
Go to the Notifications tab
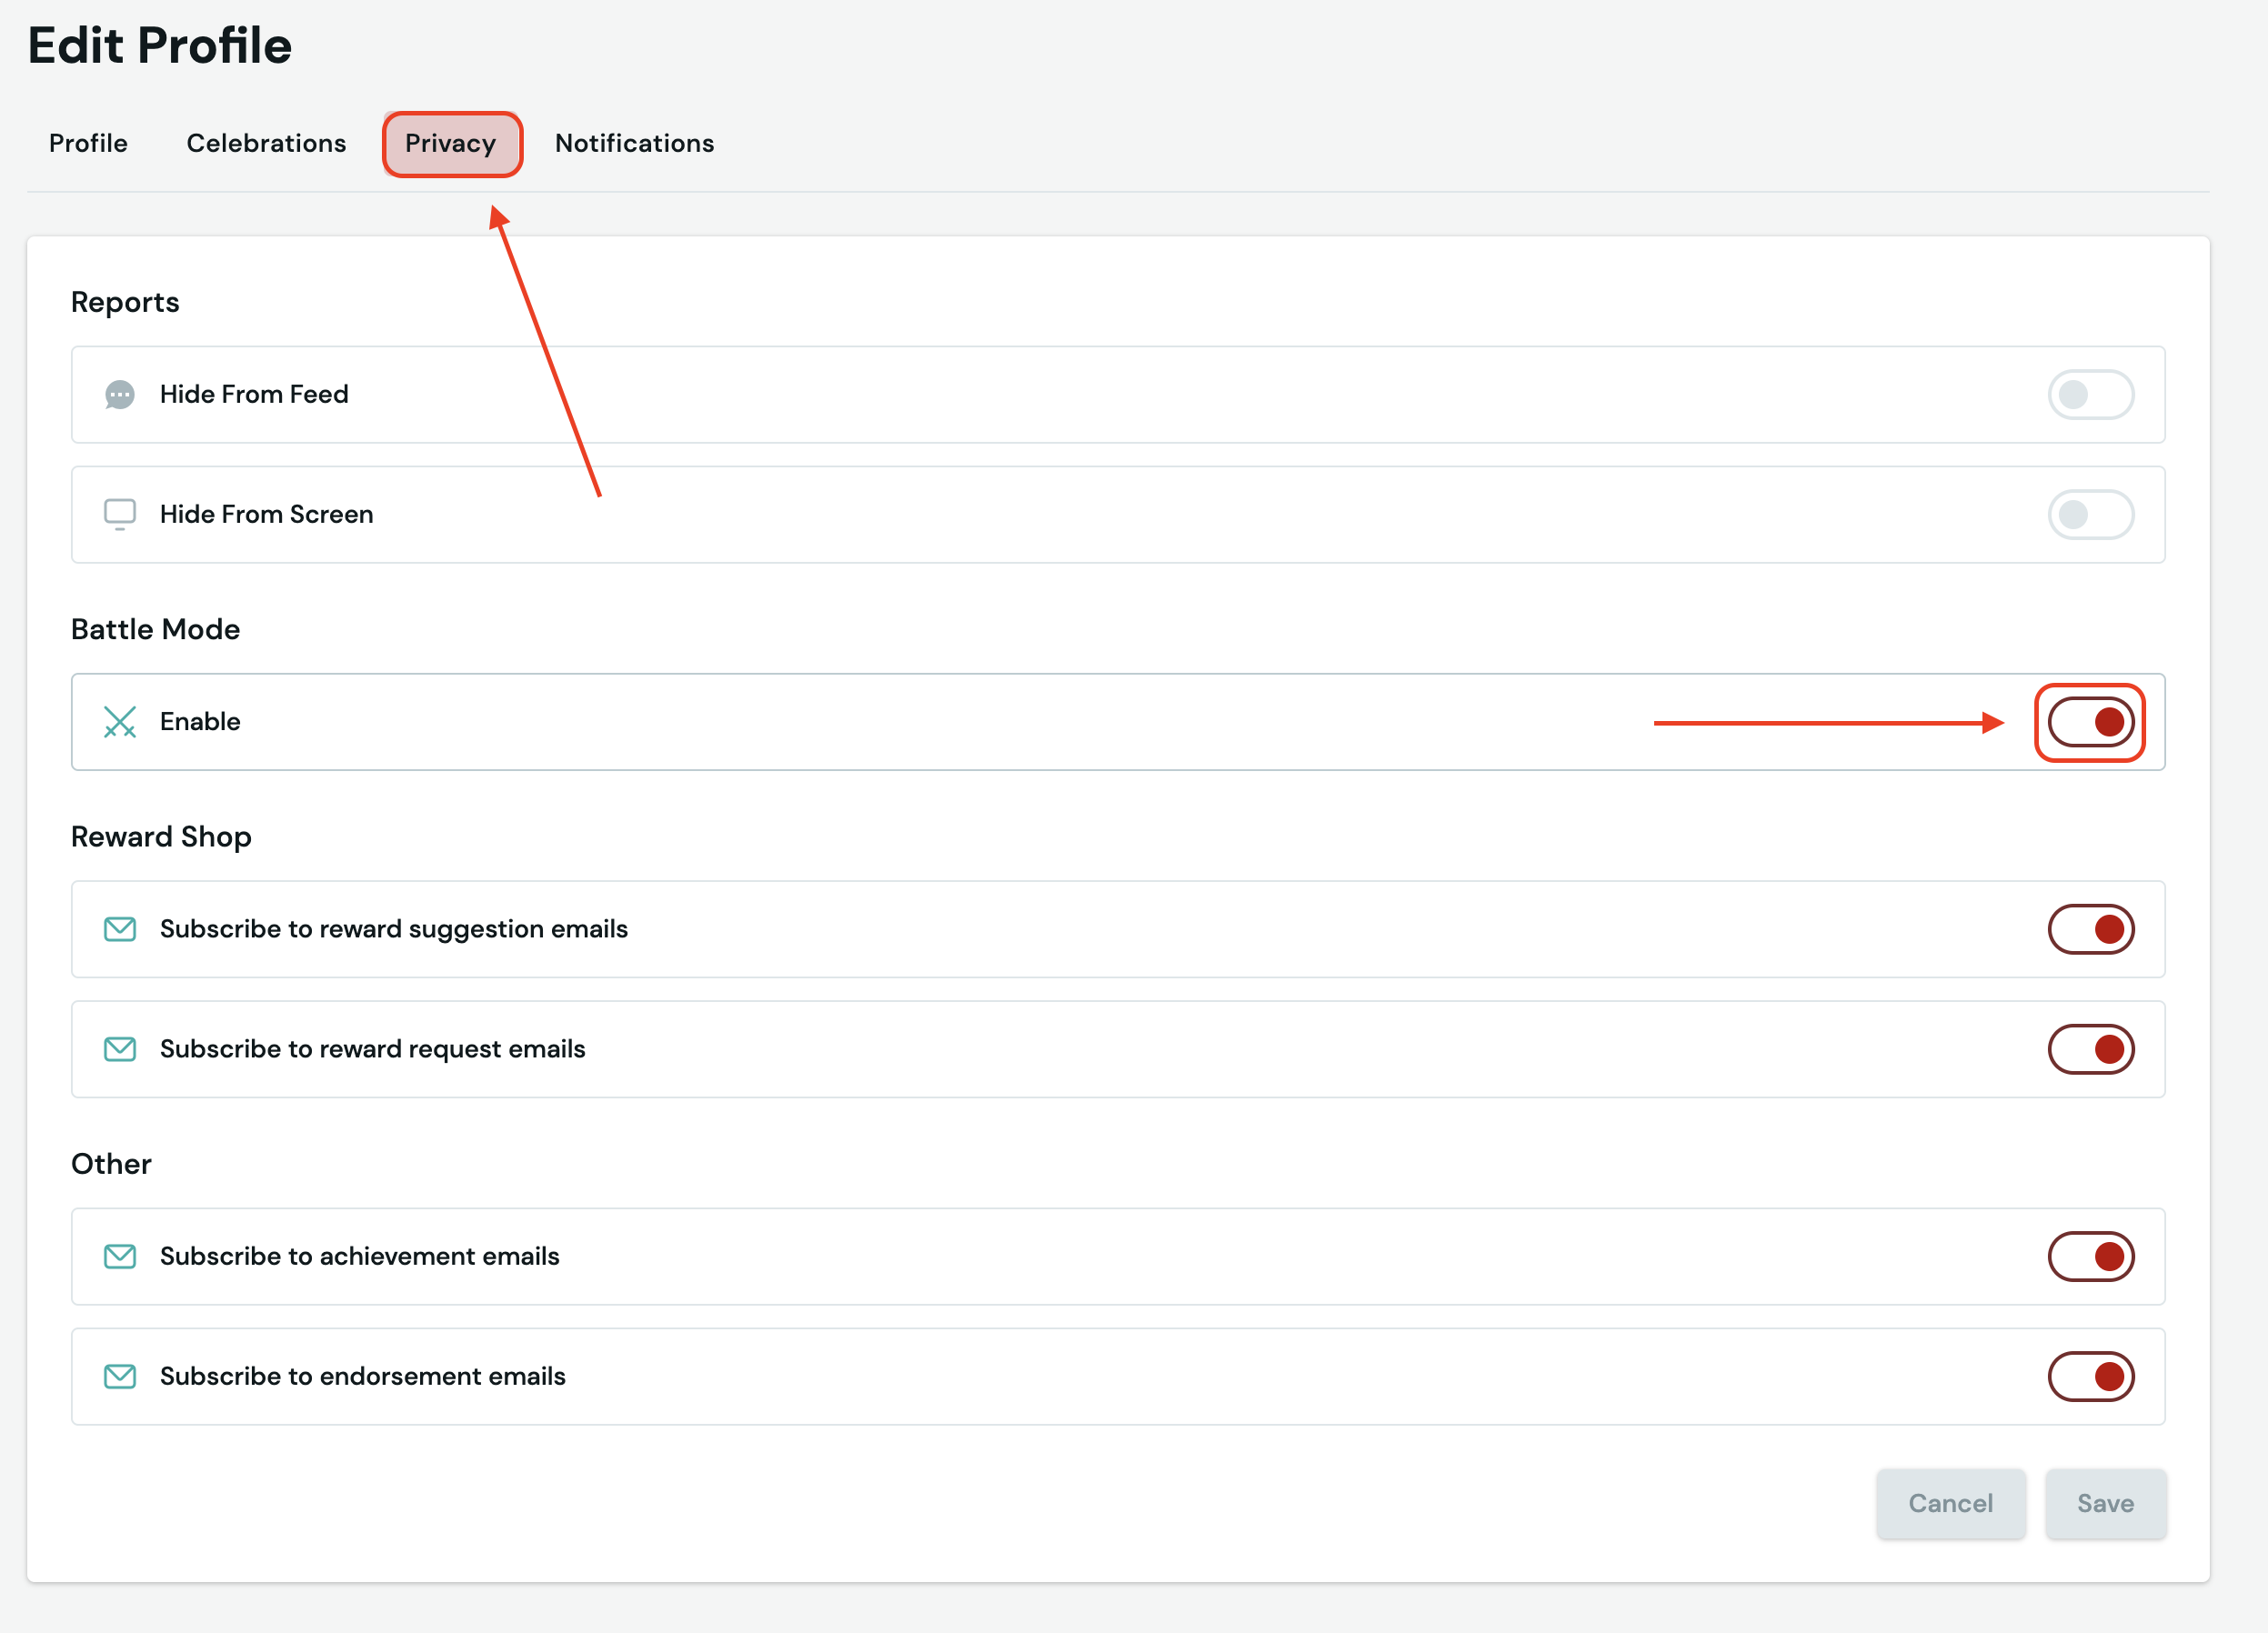[634, 143]
